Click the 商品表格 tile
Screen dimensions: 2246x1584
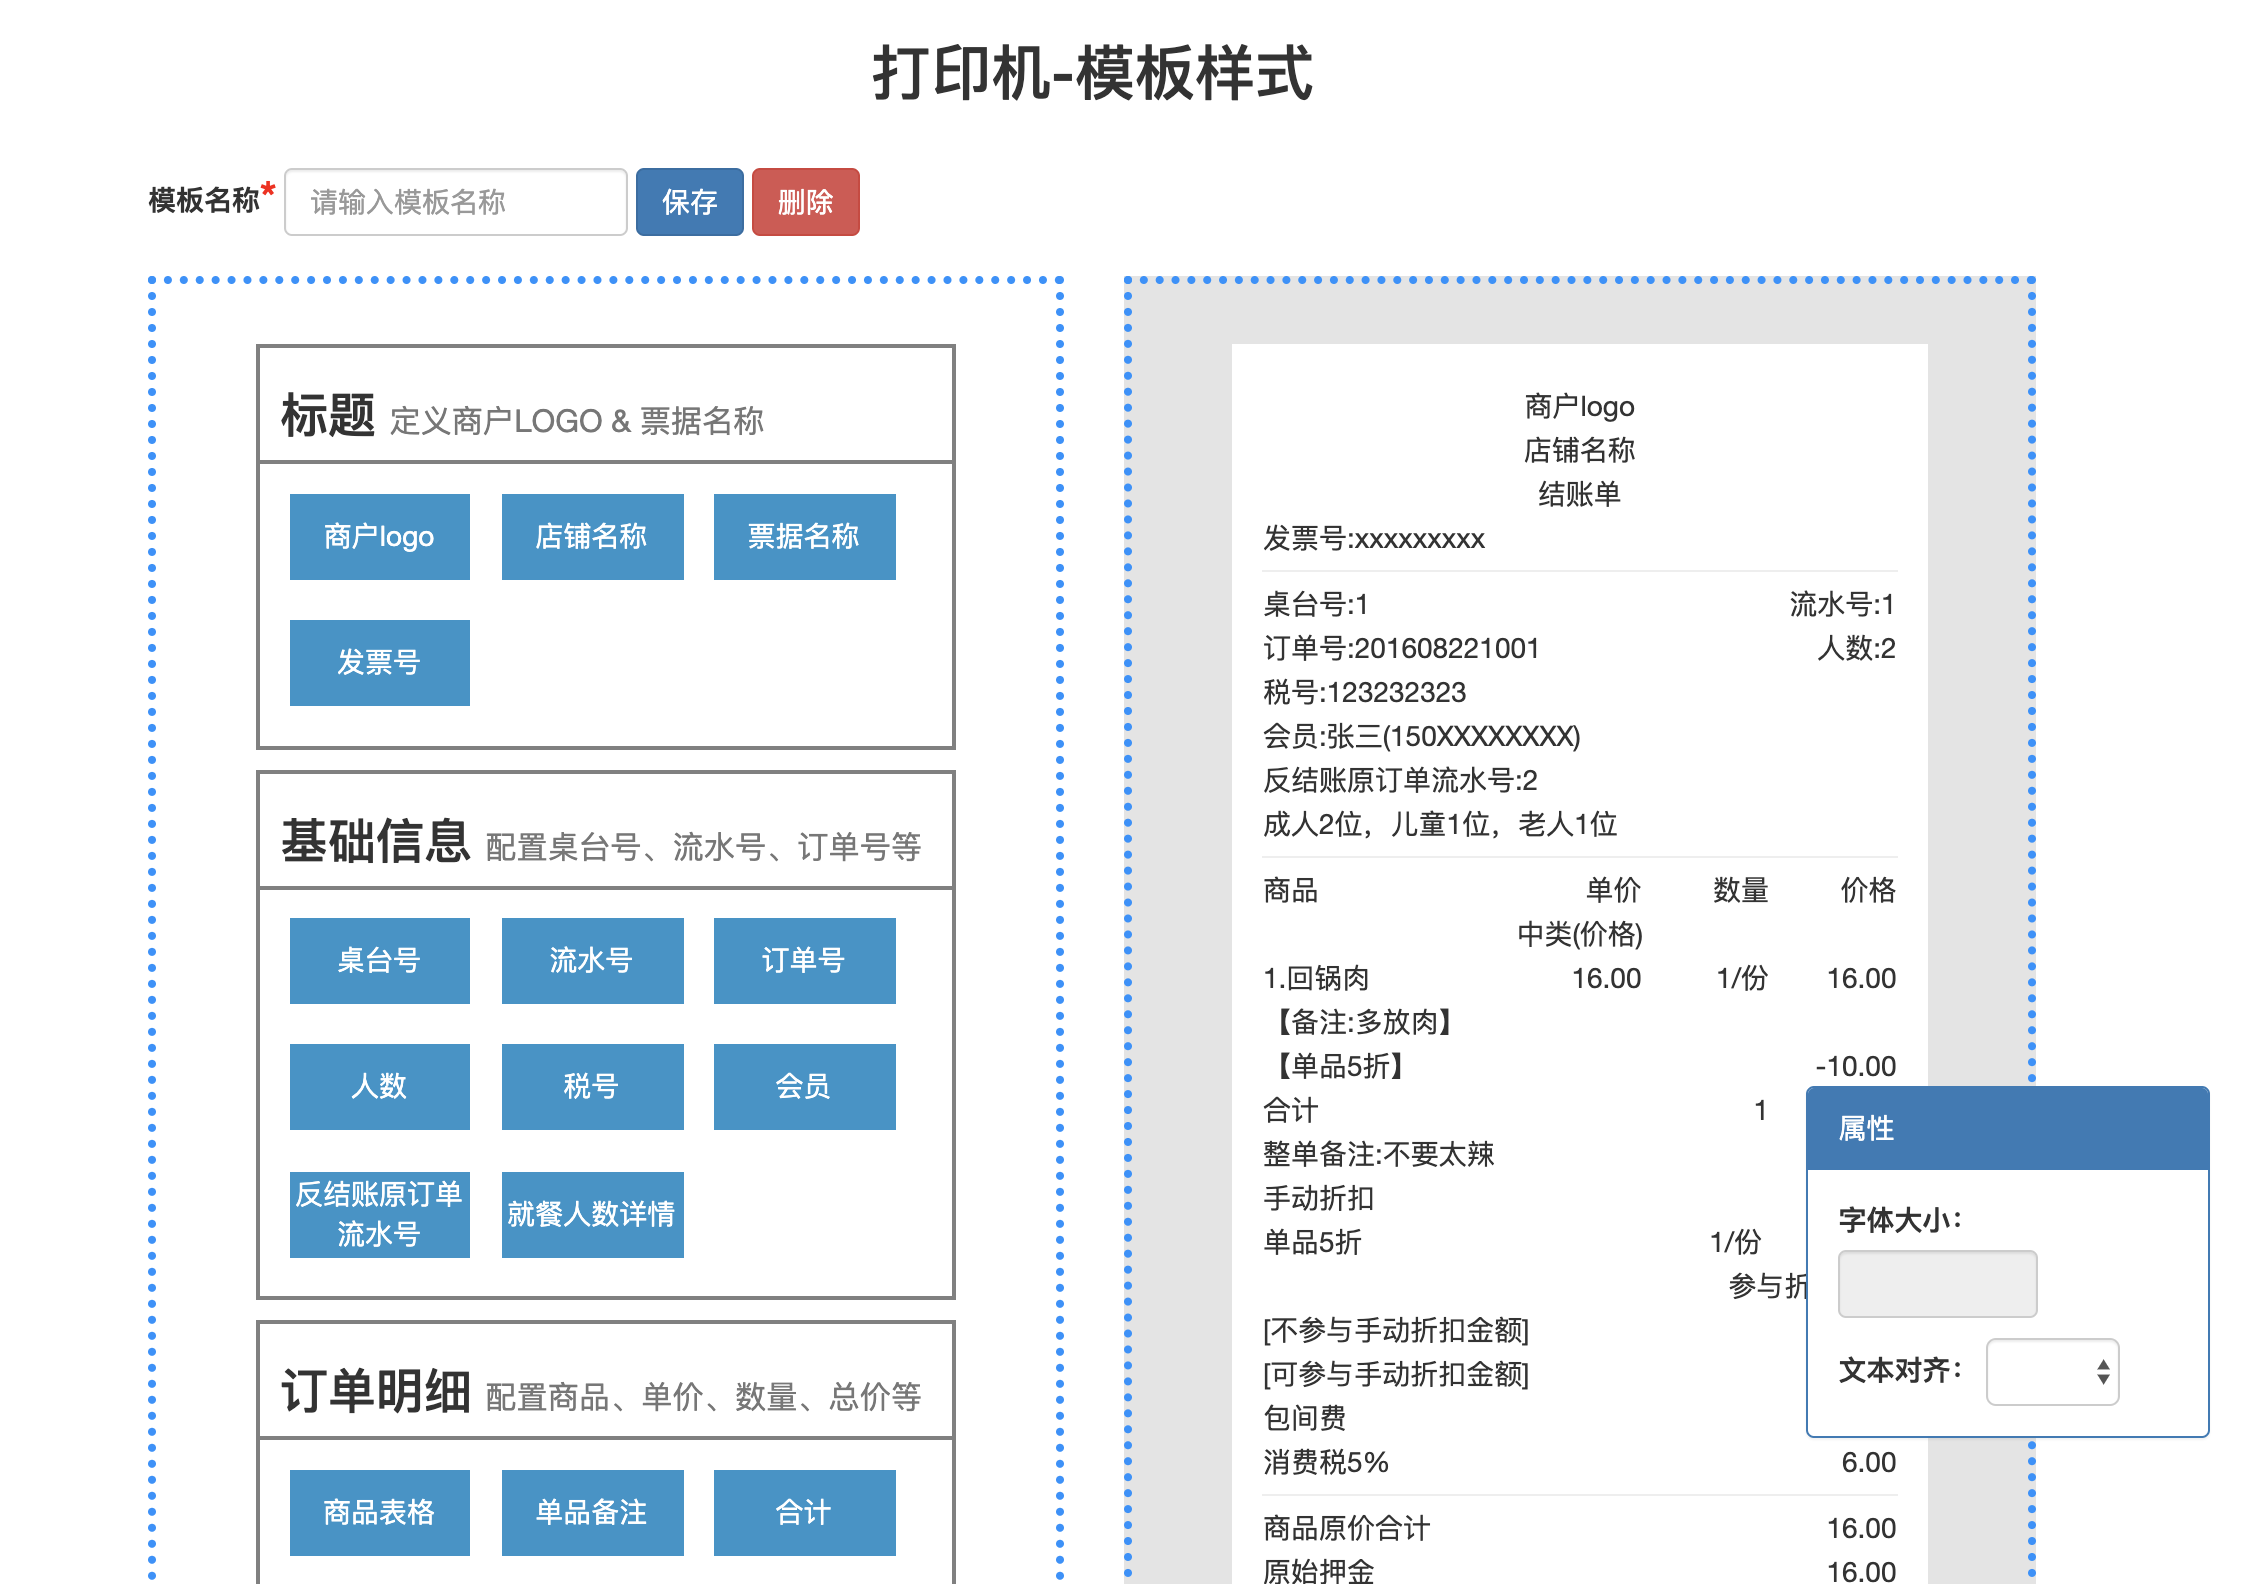(x=379, y=1512)
